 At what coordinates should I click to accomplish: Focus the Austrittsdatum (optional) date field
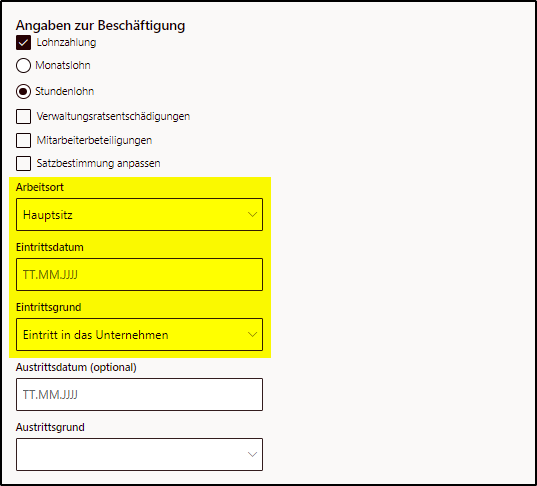point(139,395)
